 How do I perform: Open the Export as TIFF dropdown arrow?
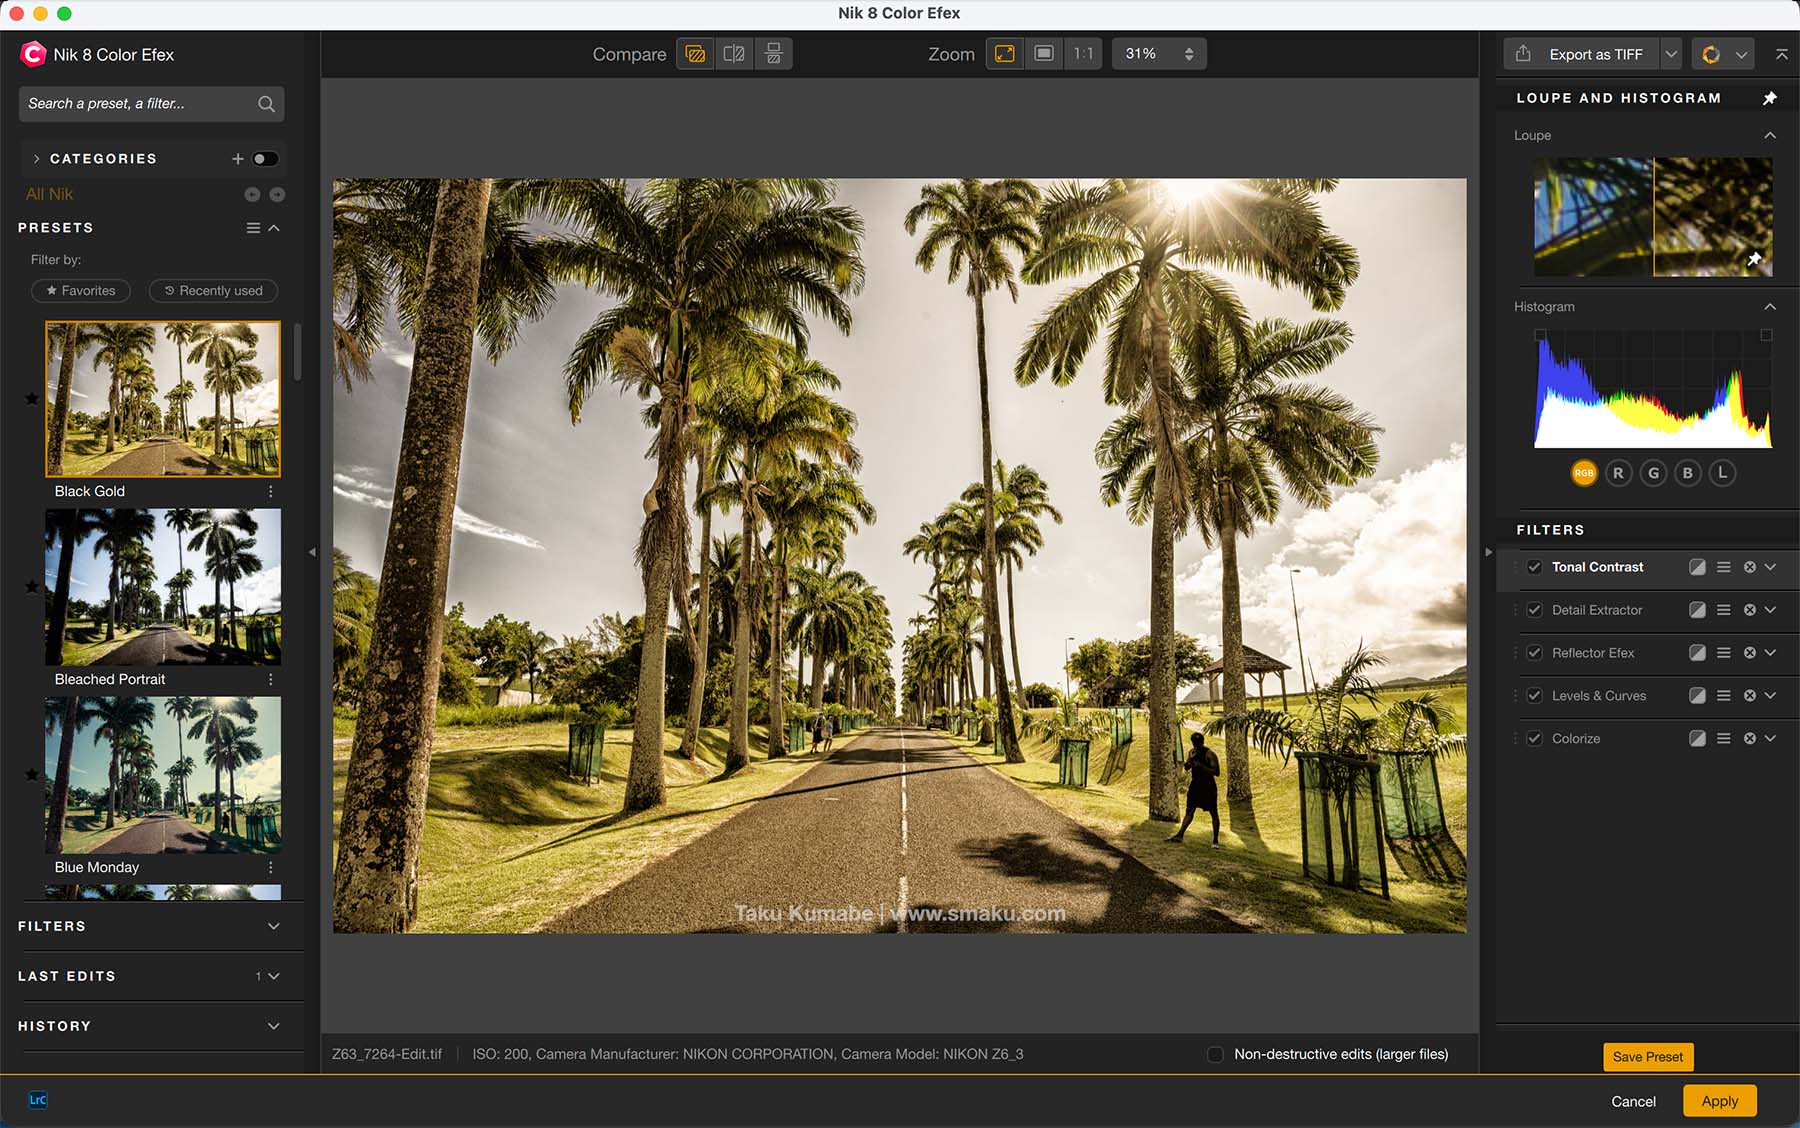click(1671, 54)
